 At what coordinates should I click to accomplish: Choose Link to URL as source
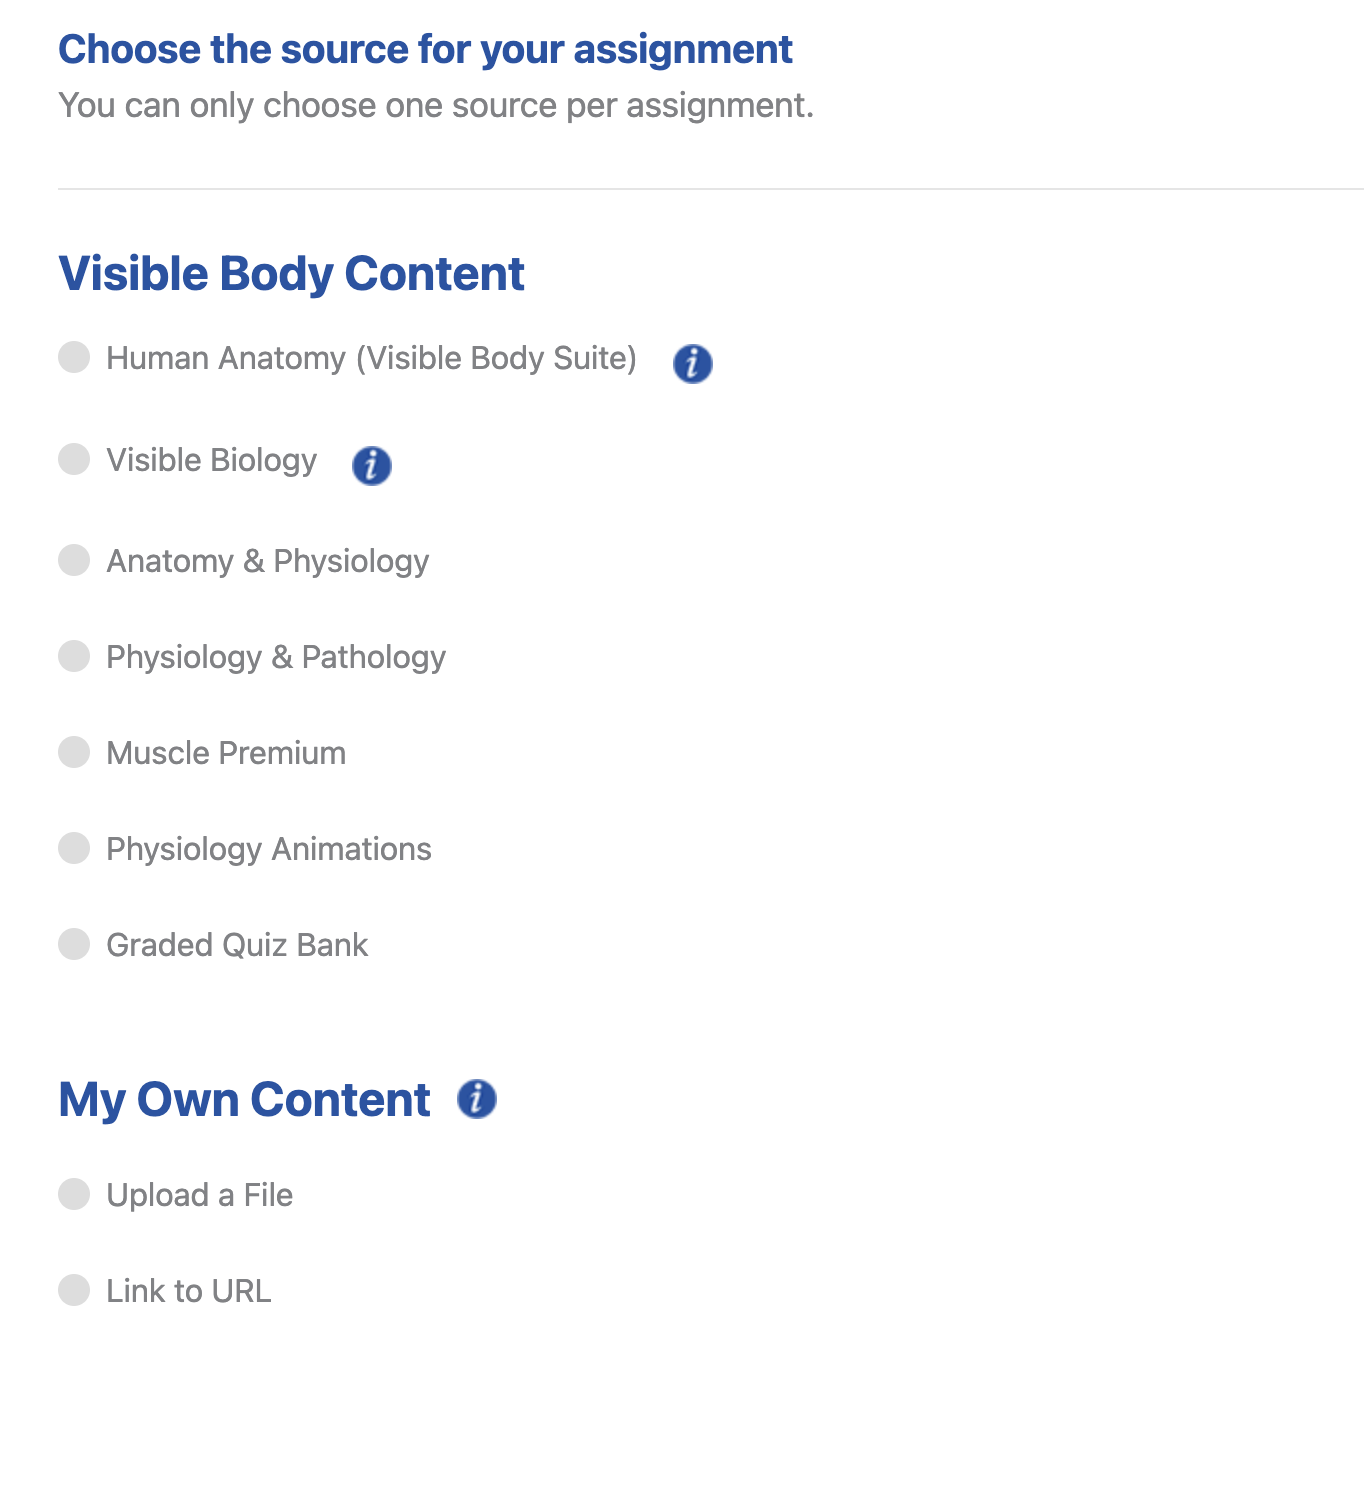point(74,1291)
